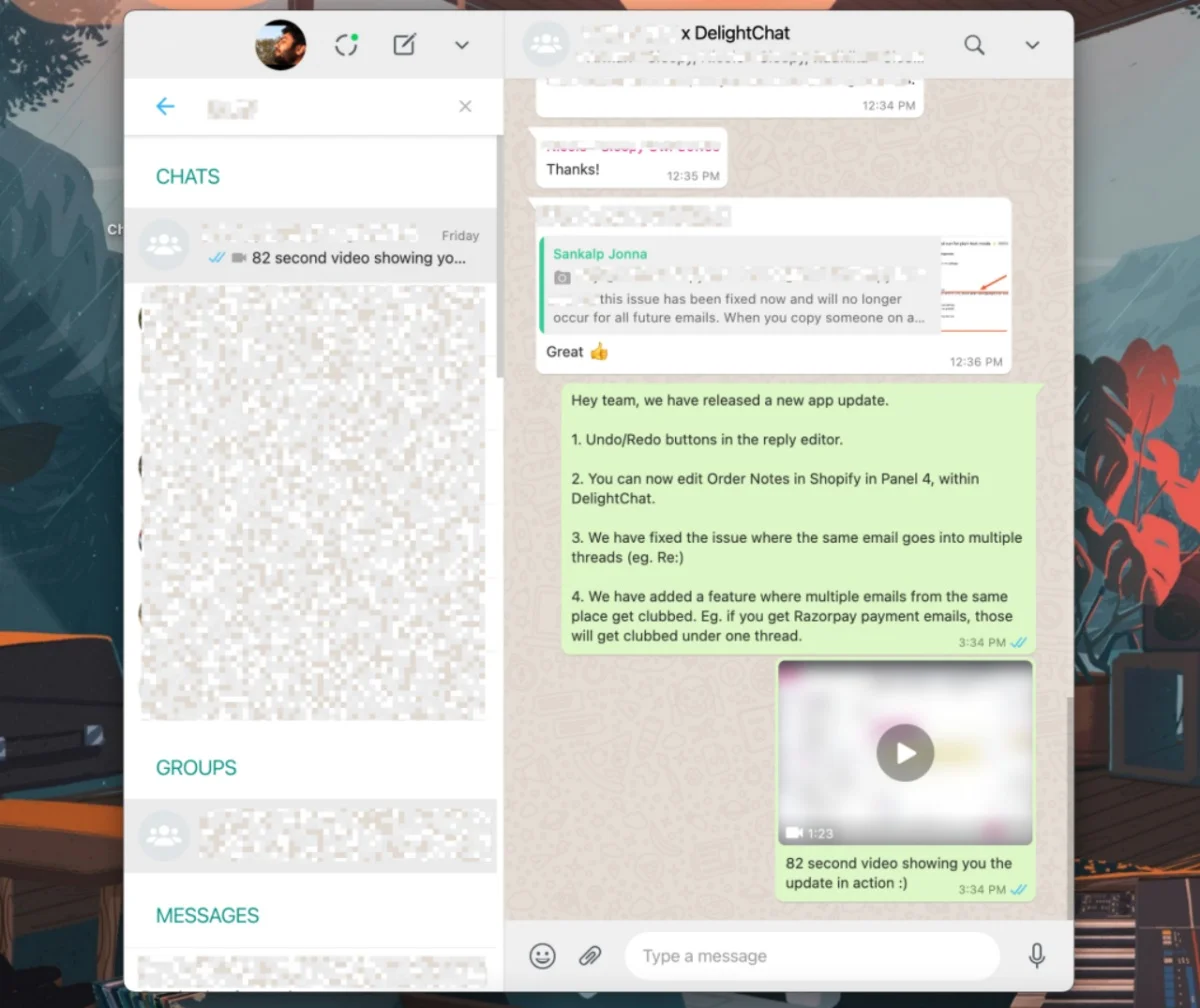Open the group result under GROUPS
Screen dimensions: 1200x1008
(x=310, y=836)
